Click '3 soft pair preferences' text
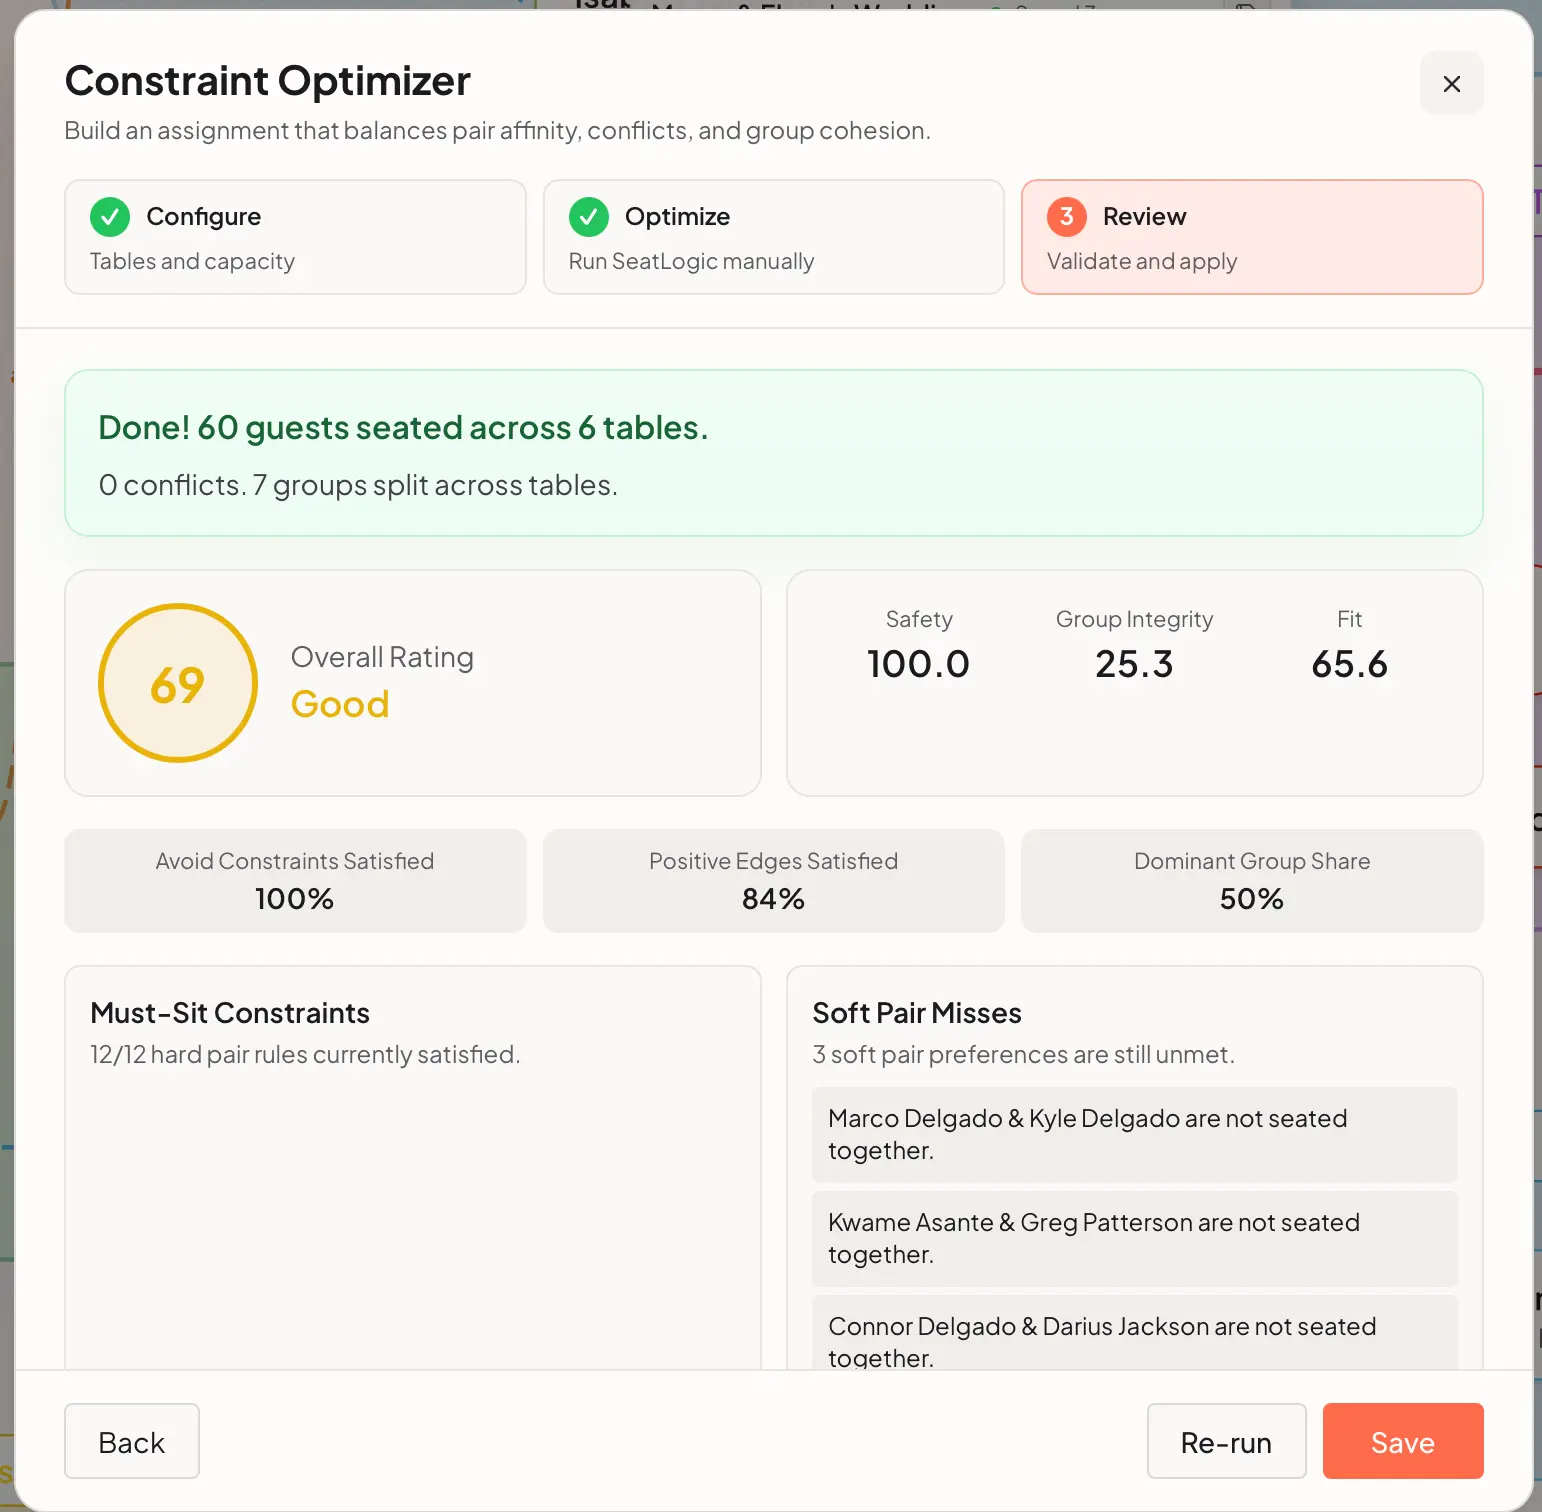The image size is (1542, 1512). point(1023,1055)
